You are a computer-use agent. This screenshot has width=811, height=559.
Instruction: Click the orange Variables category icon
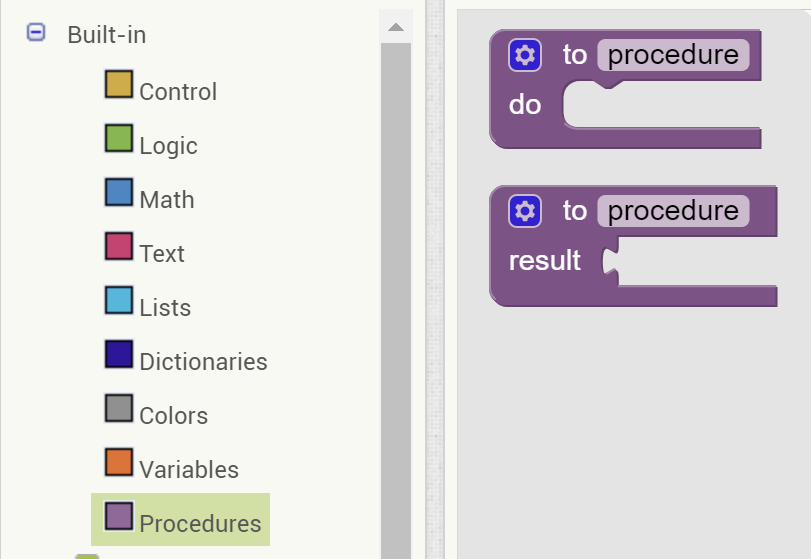coord(119,462)
